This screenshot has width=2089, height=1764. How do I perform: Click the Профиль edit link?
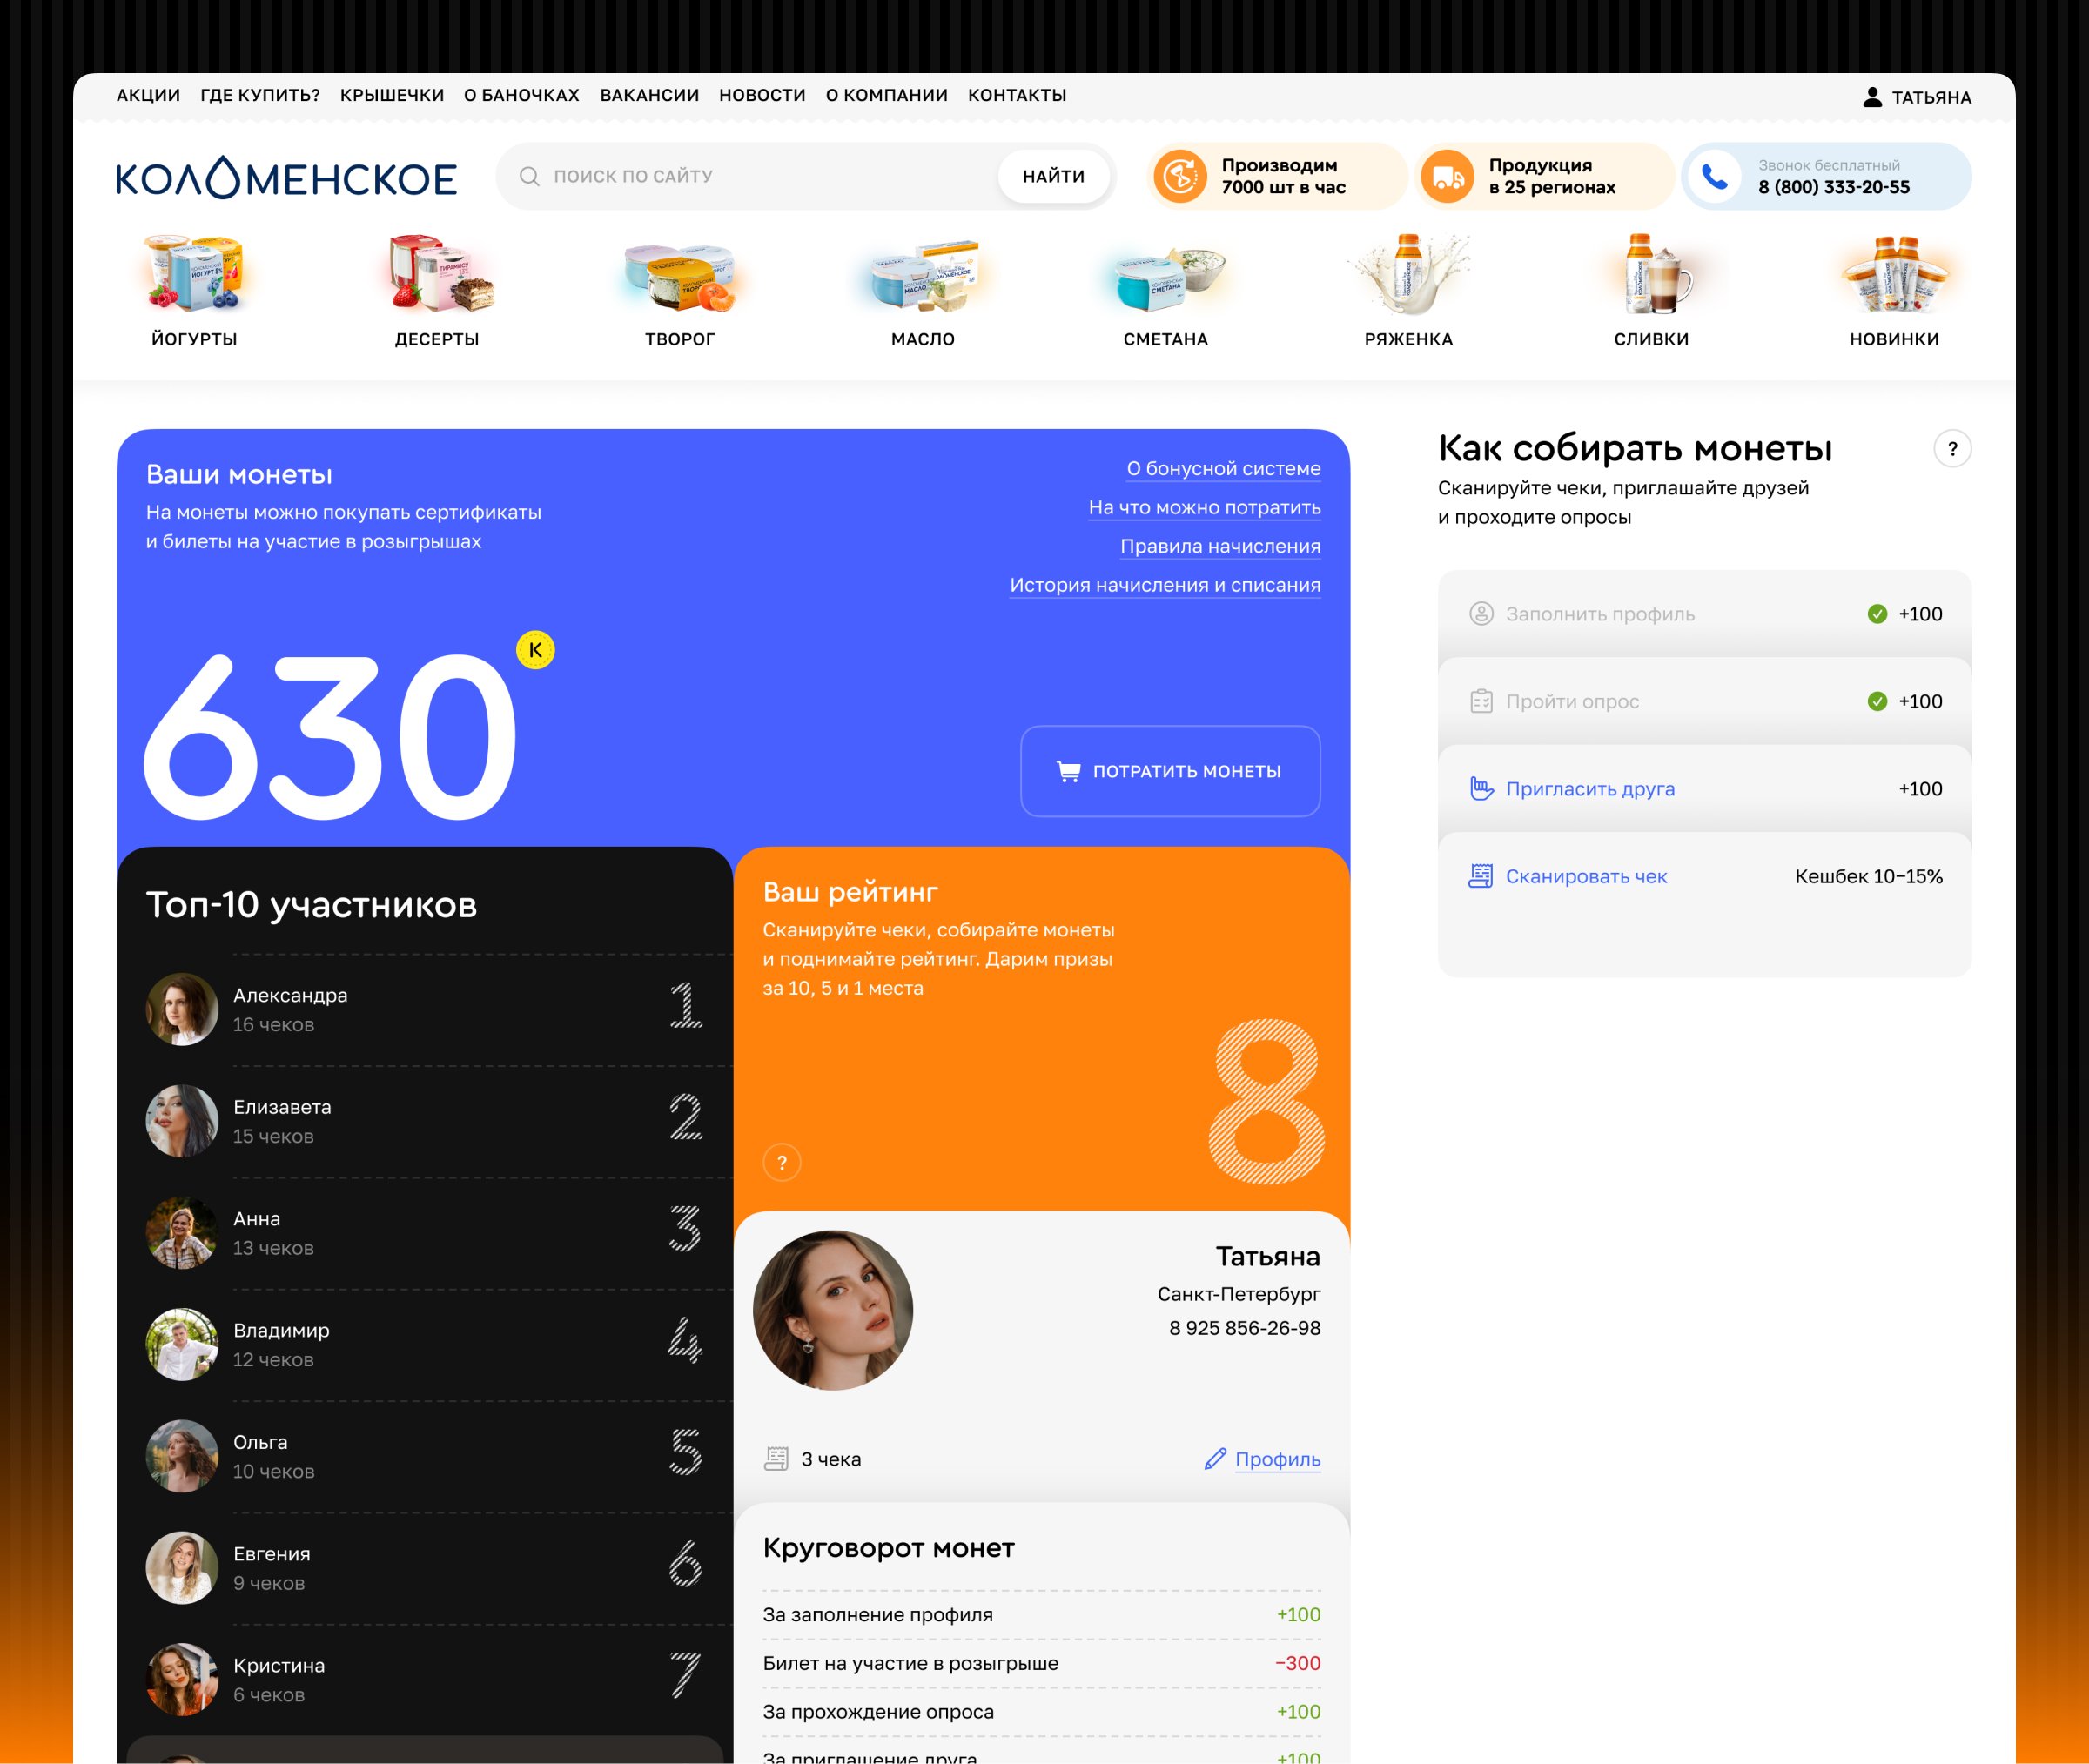point(1276,1459)
